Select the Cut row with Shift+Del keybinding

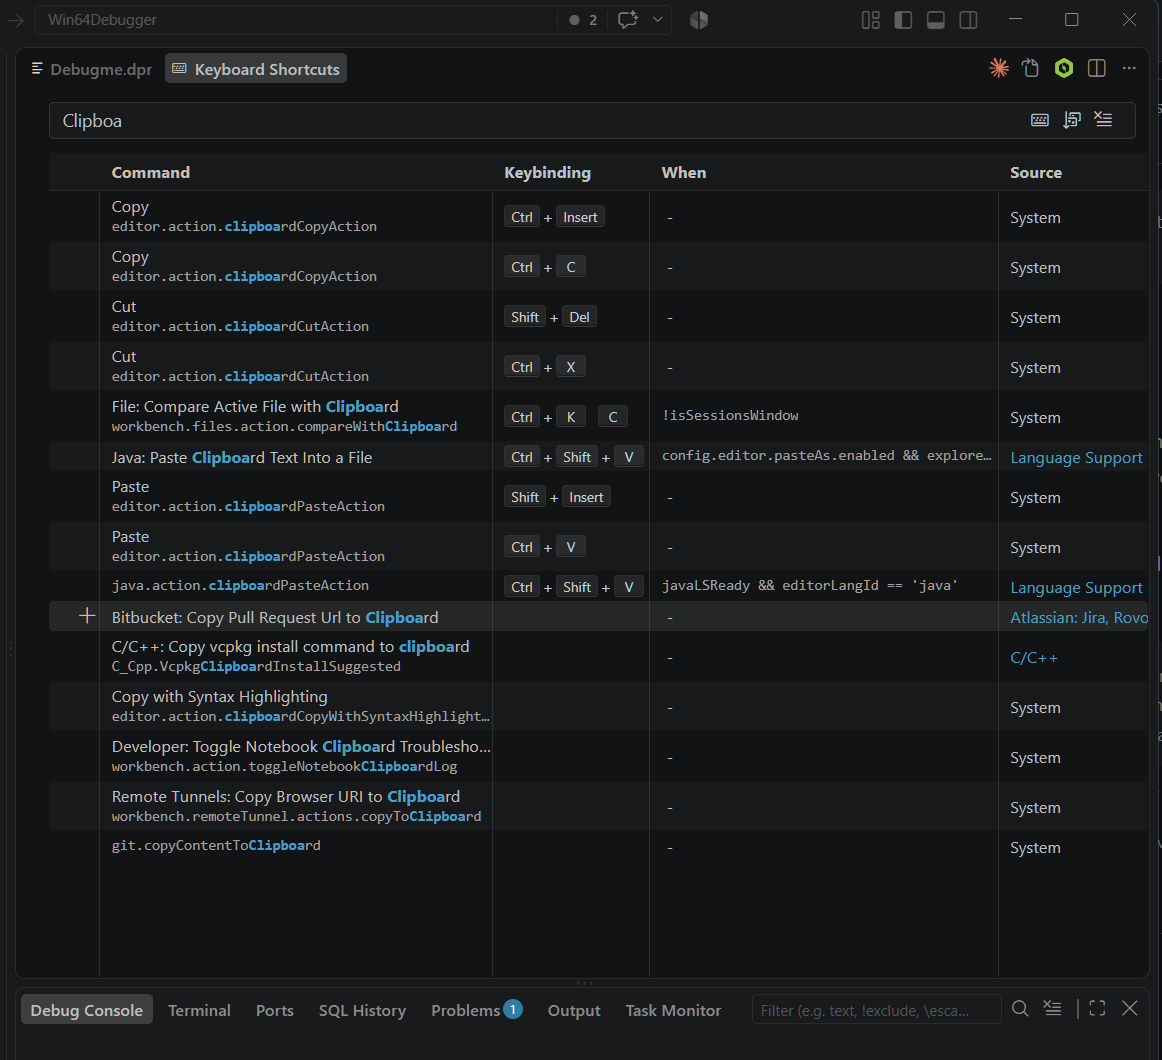[598, 317]
